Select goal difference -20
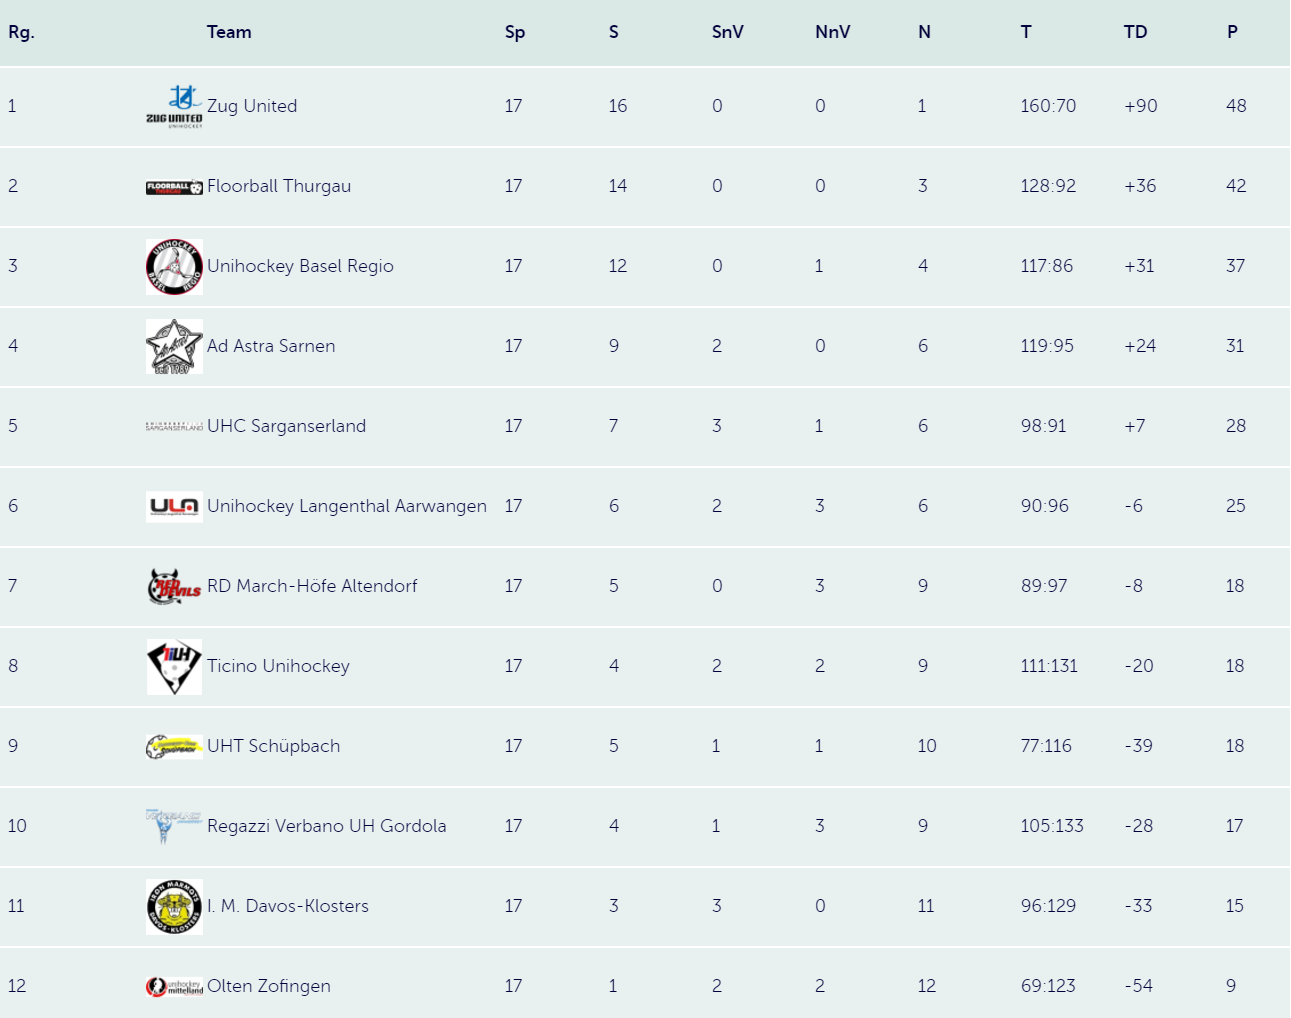Viewport: 1291px width, 1018px height. (x=1138, y=666)
